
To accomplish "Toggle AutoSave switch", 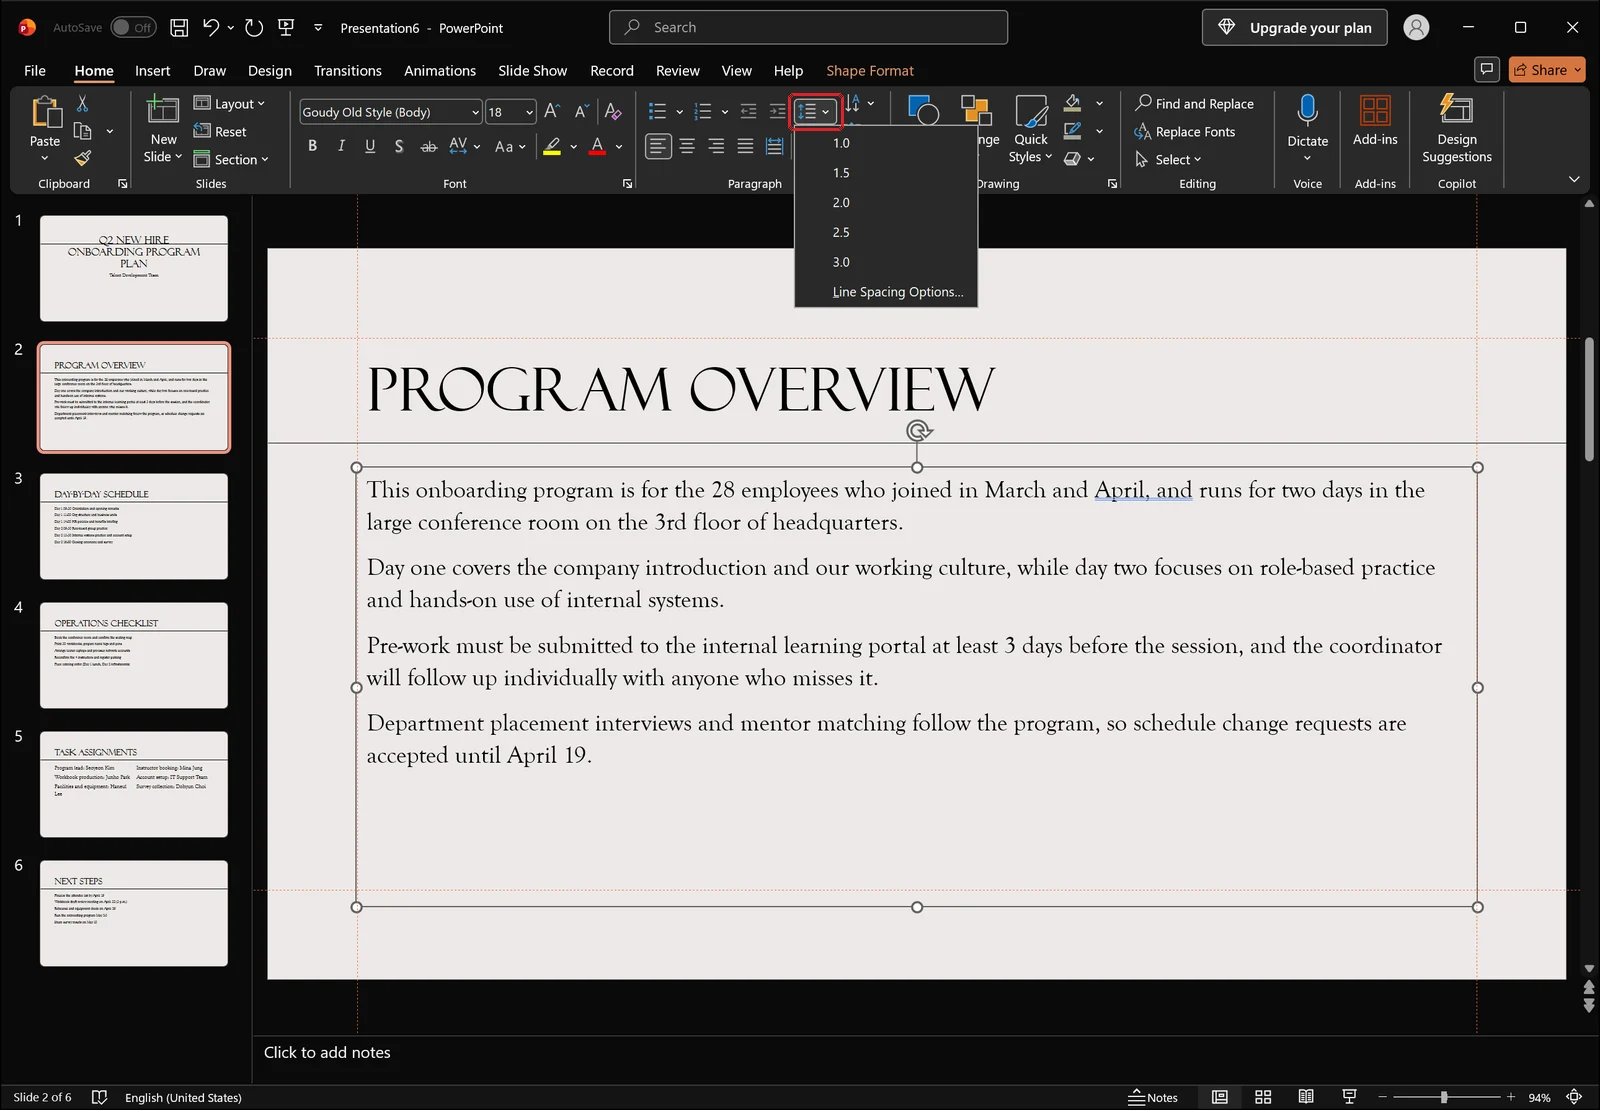I will pyautogui.click(x=133, y=28).
